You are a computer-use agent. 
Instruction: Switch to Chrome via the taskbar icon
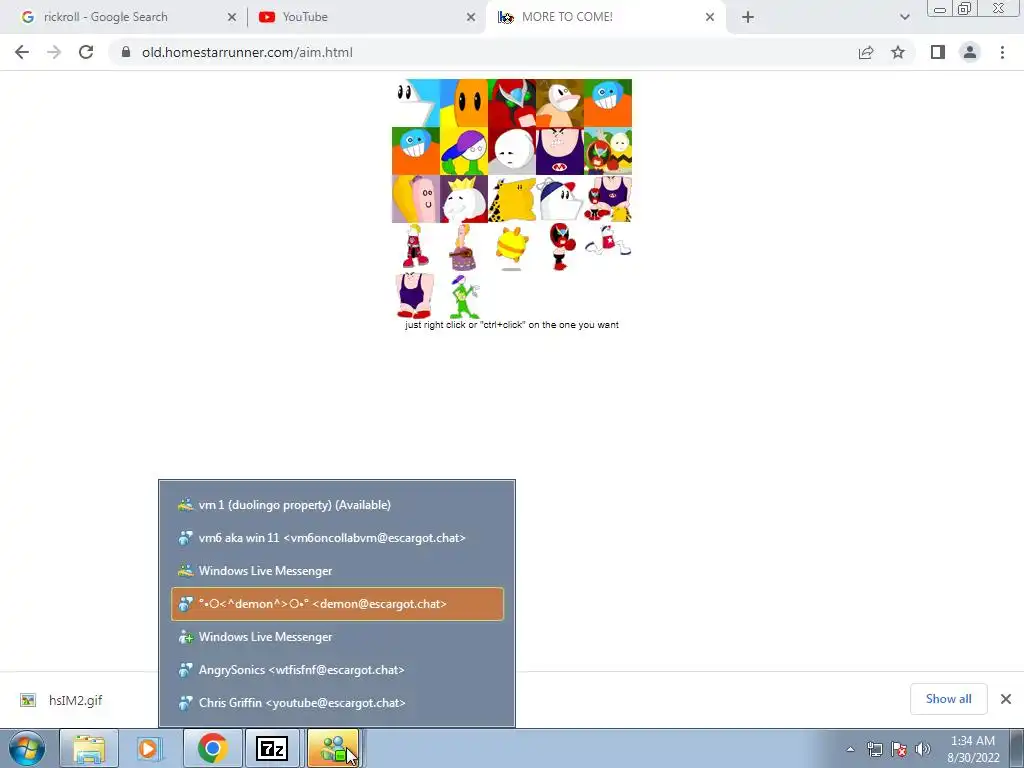coord(212,748)
